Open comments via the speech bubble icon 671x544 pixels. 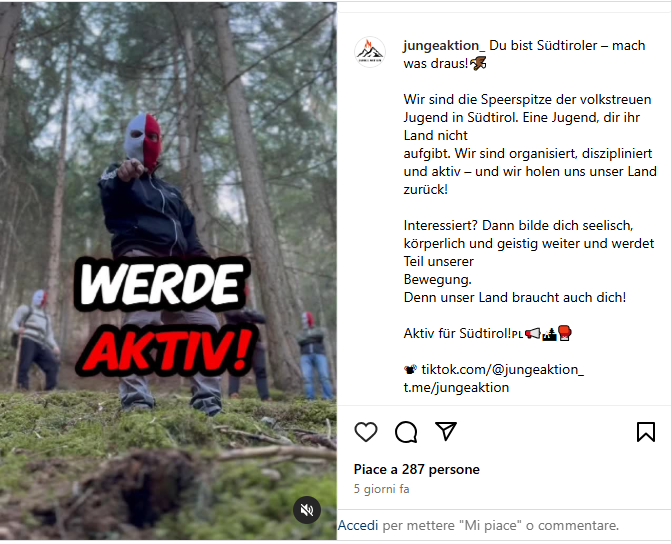click(406, 431)
